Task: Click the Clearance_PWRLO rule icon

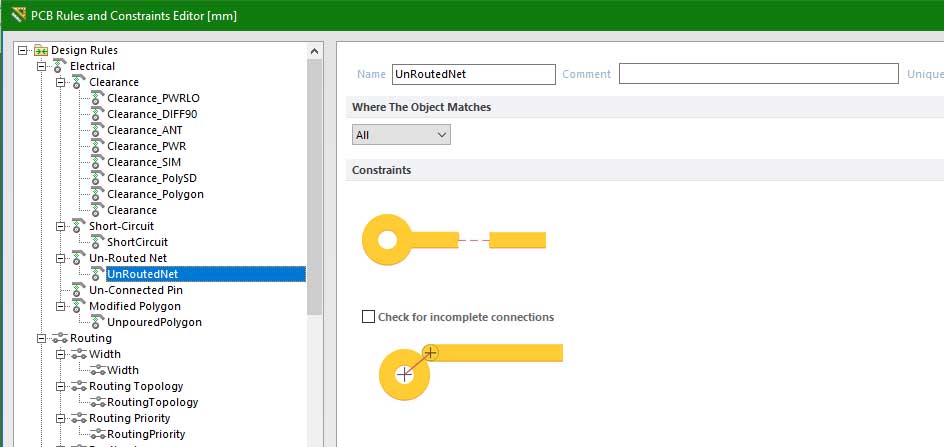Action: point(96,98)
